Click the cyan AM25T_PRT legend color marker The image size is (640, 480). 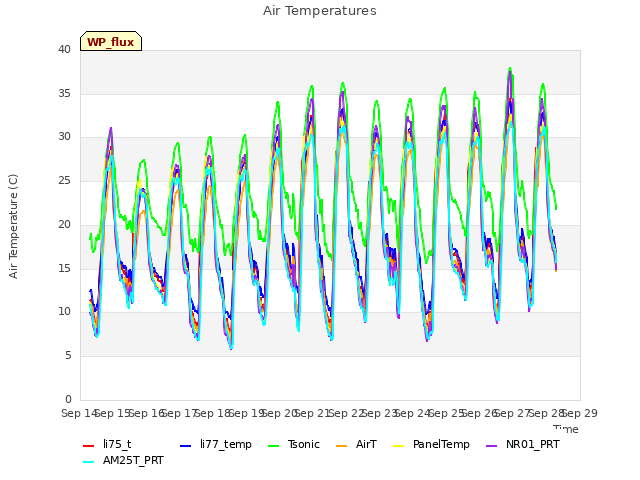click(89, 462)
